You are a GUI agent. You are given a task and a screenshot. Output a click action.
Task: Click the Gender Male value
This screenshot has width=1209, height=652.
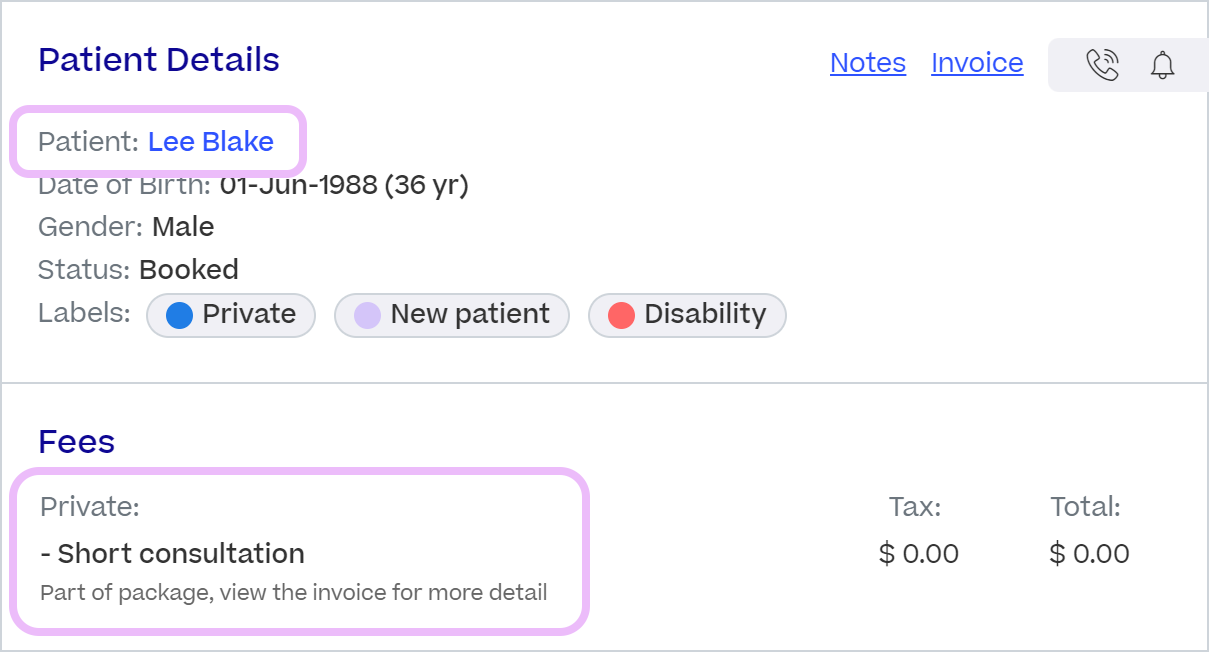pyautogui.click(x=183, y=227)
